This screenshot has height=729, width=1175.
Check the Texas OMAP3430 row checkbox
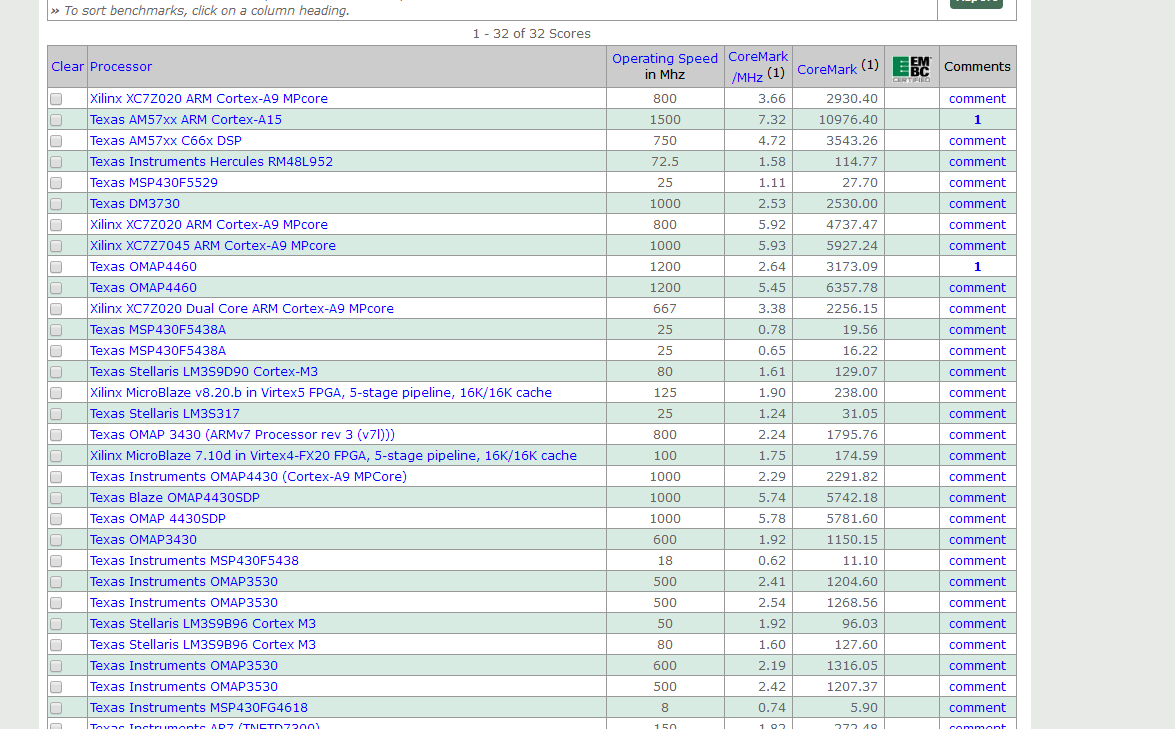pos(56,539)
